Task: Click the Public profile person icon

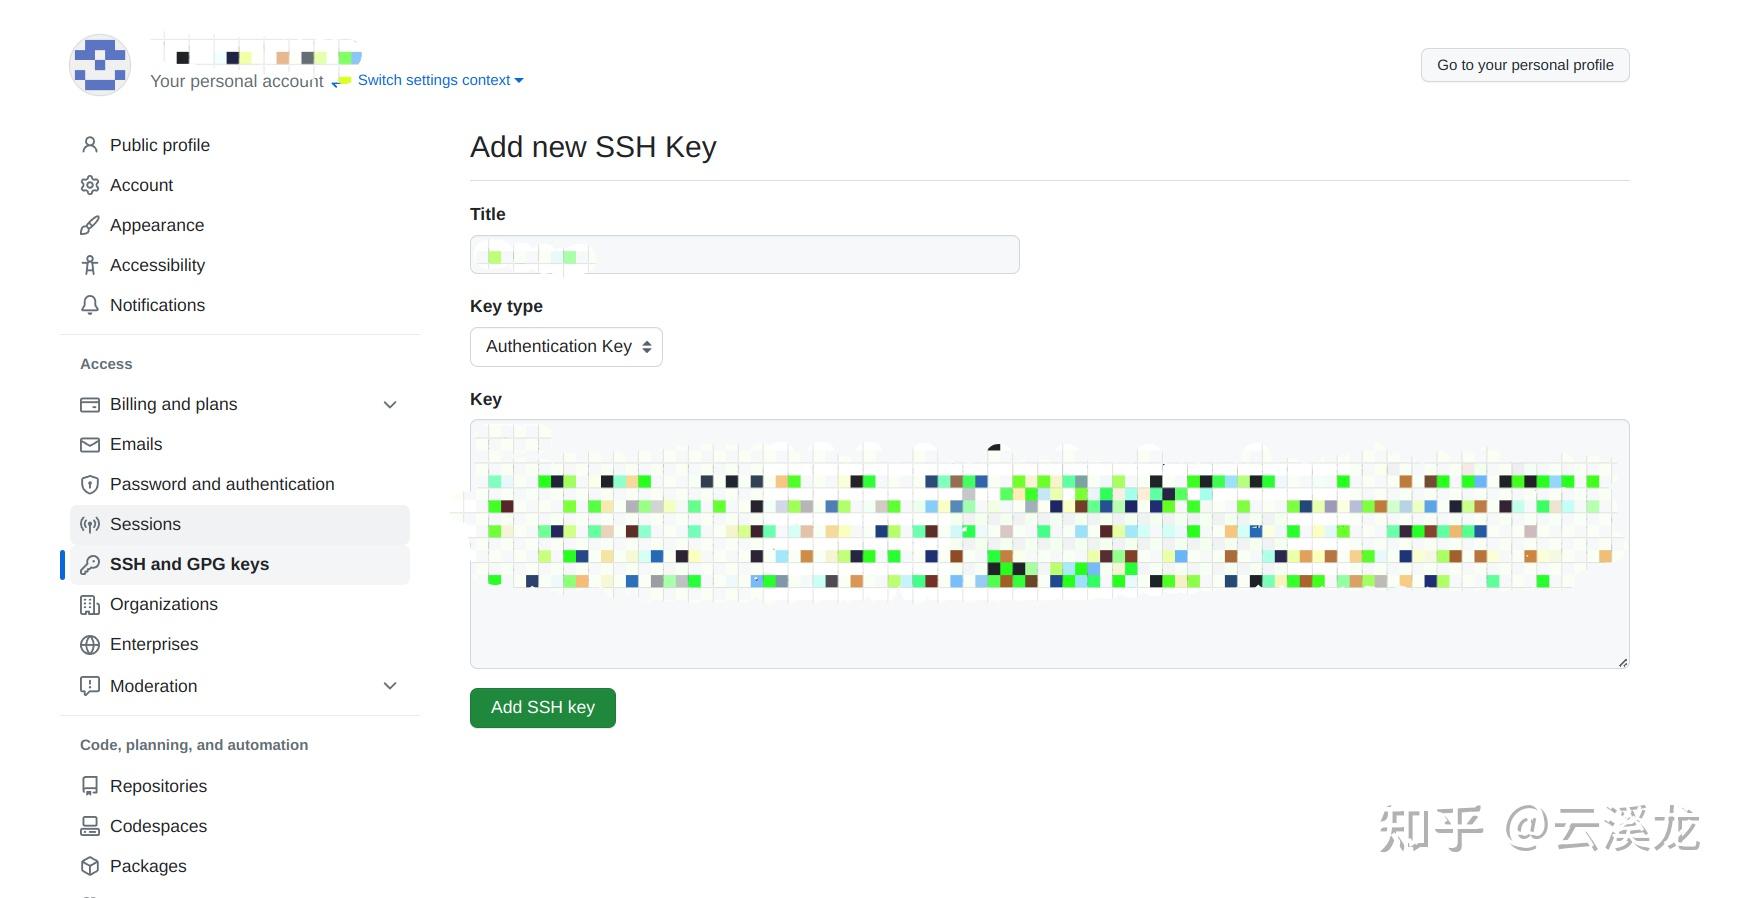Action: point(90,145)
